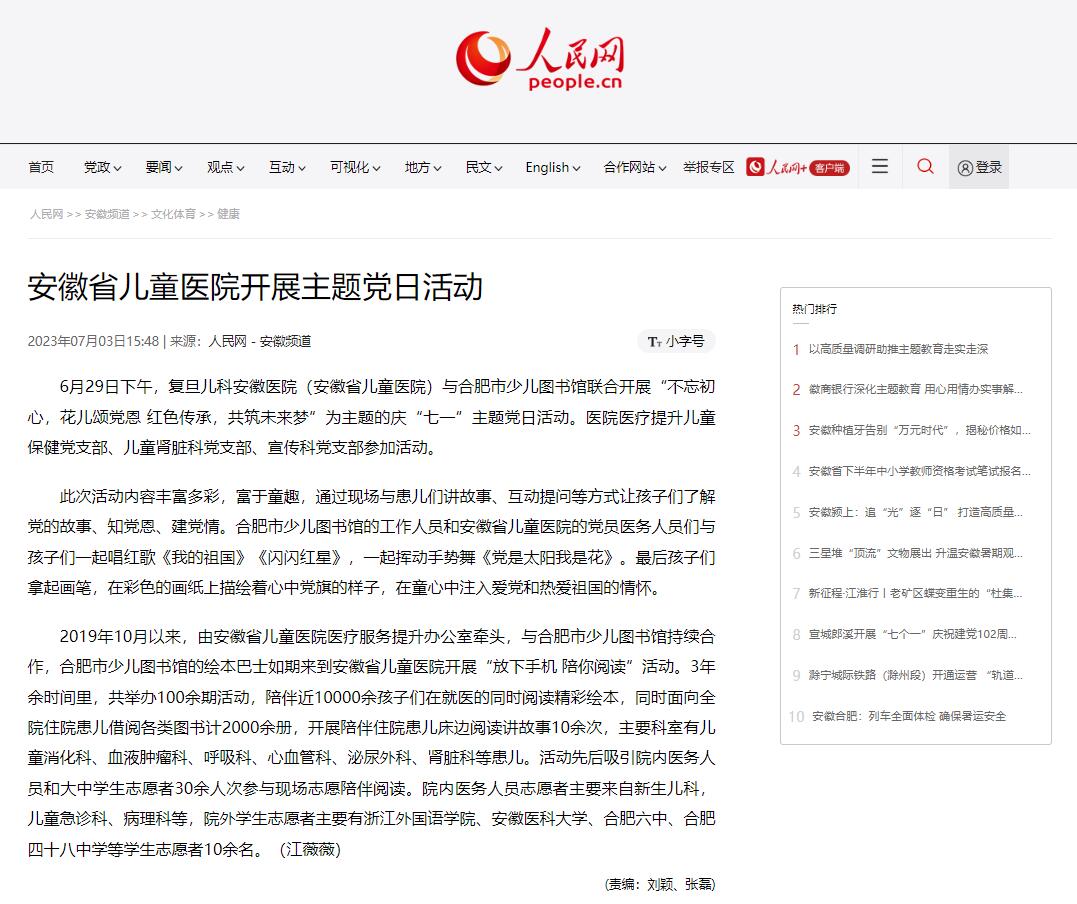Open hot article about 三星堆 文物展出

(x=916, y=553)
